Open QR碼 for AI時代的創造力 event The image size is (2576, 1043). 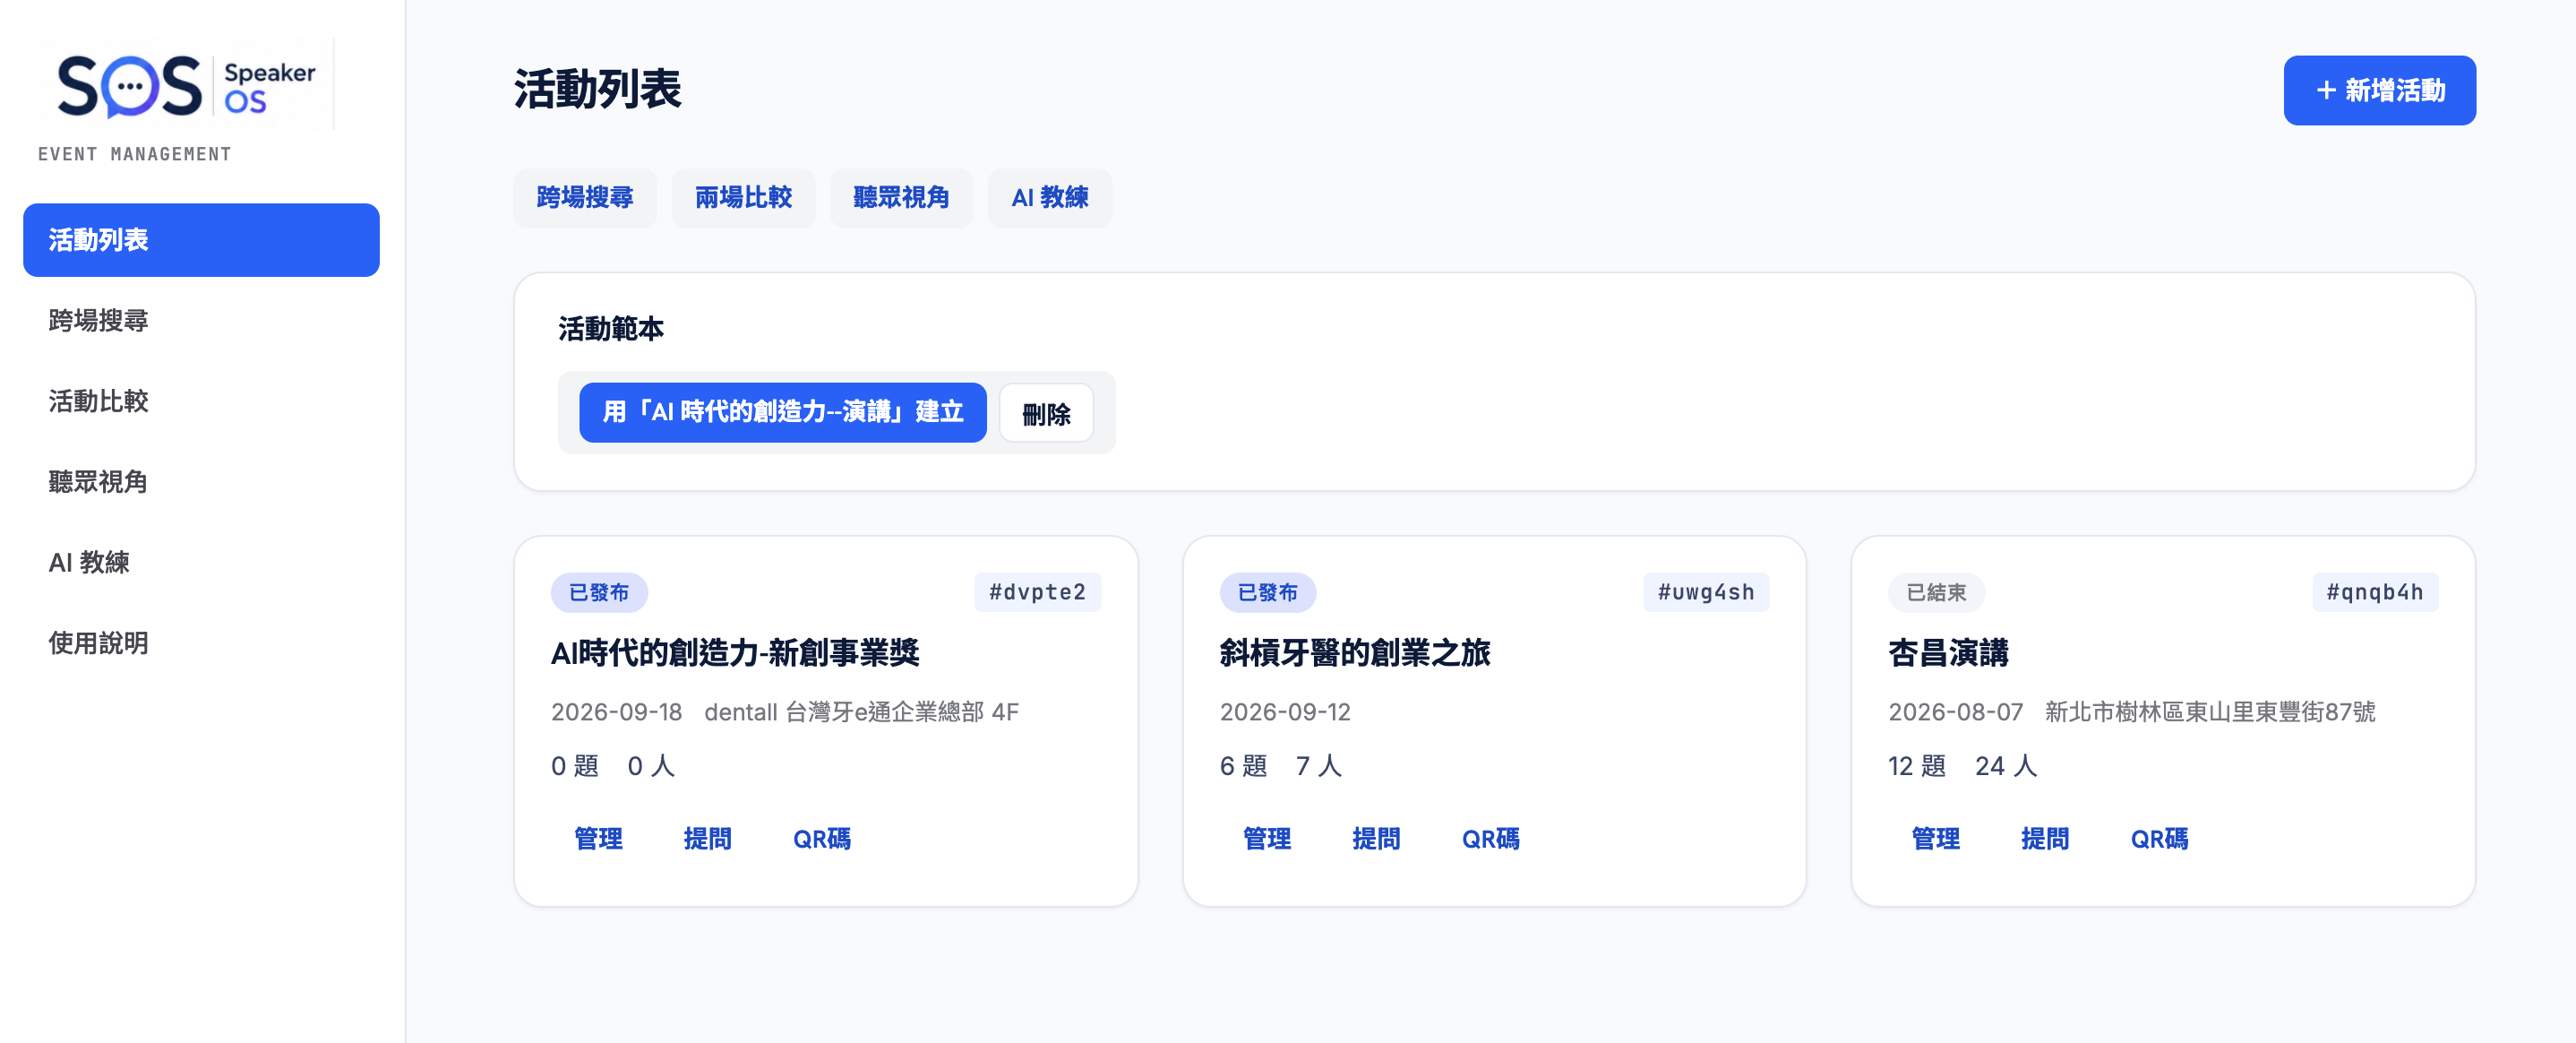point(822,839)
